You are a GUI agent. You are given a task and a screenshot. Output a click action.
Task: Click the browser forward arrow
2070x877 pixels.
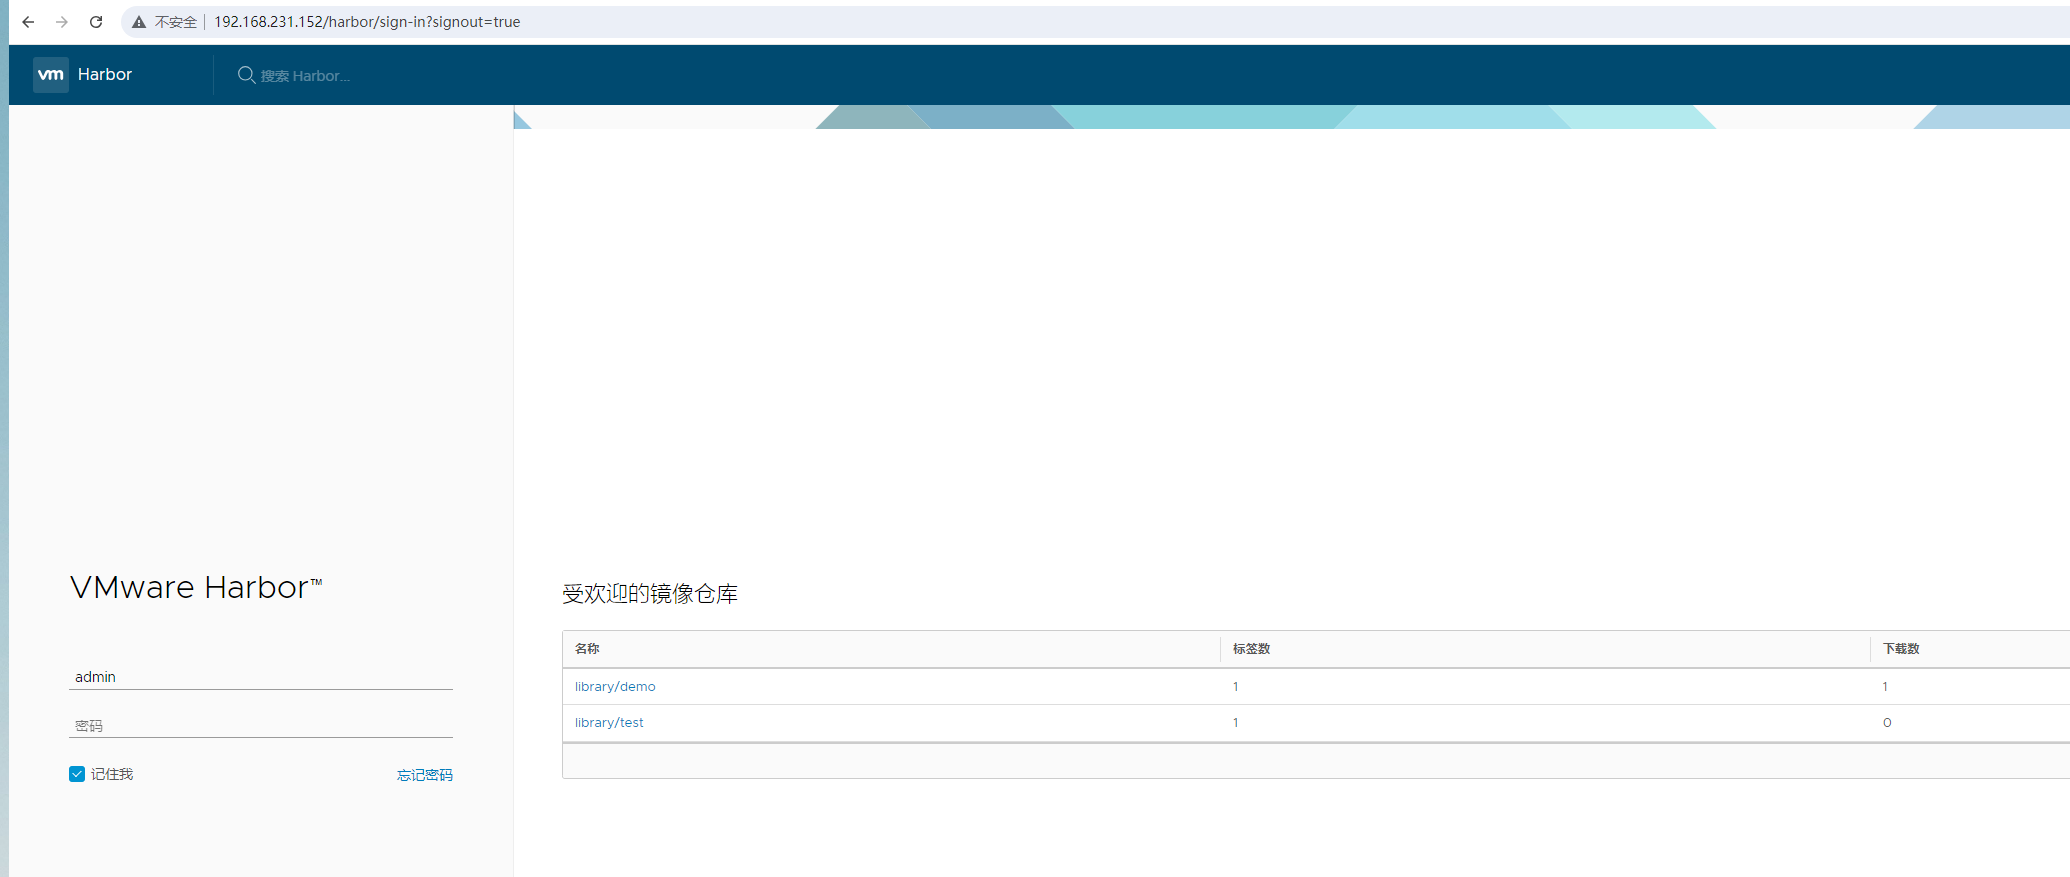[62, 22]
